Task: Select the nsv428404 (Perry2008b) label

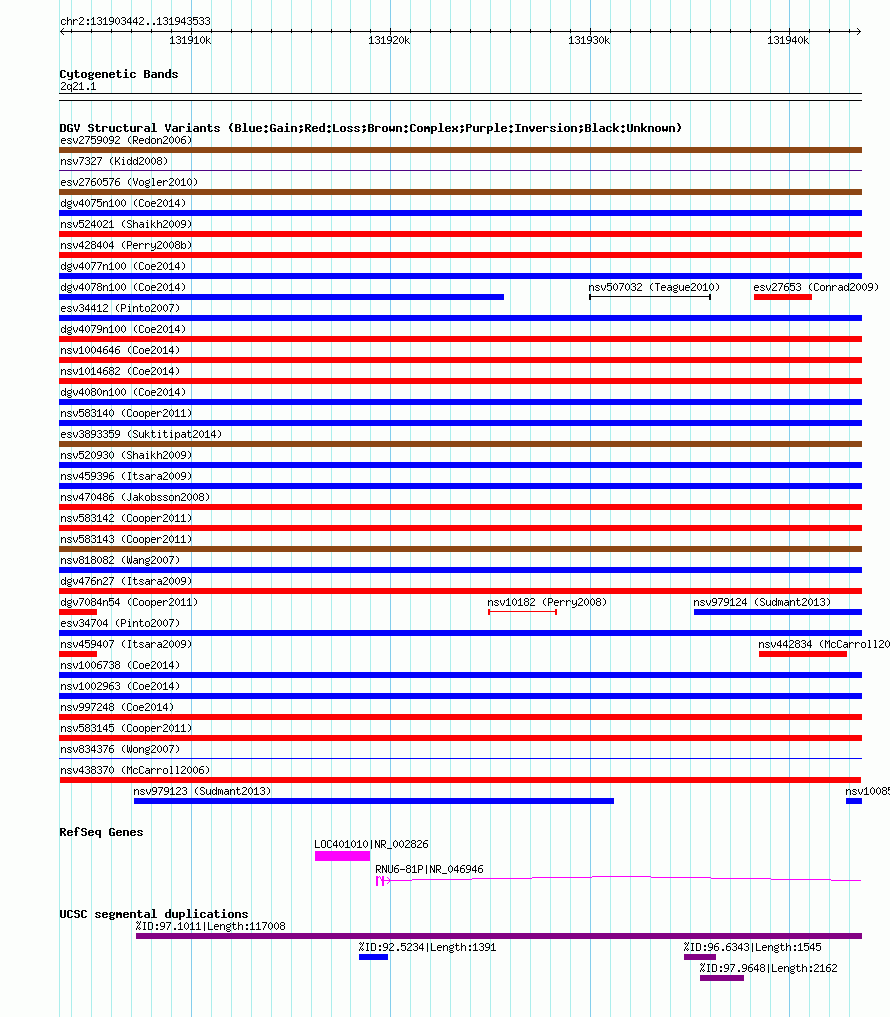Action: point(126,245)
